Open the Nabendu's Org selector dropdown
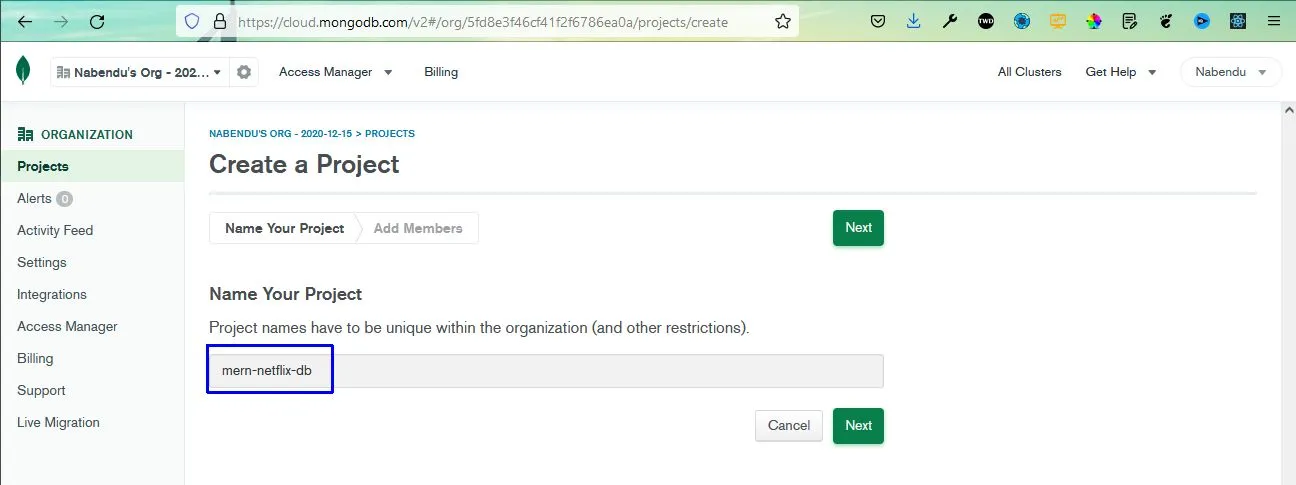The height and width of the screenshot is (485, 1296). (139, 72)
